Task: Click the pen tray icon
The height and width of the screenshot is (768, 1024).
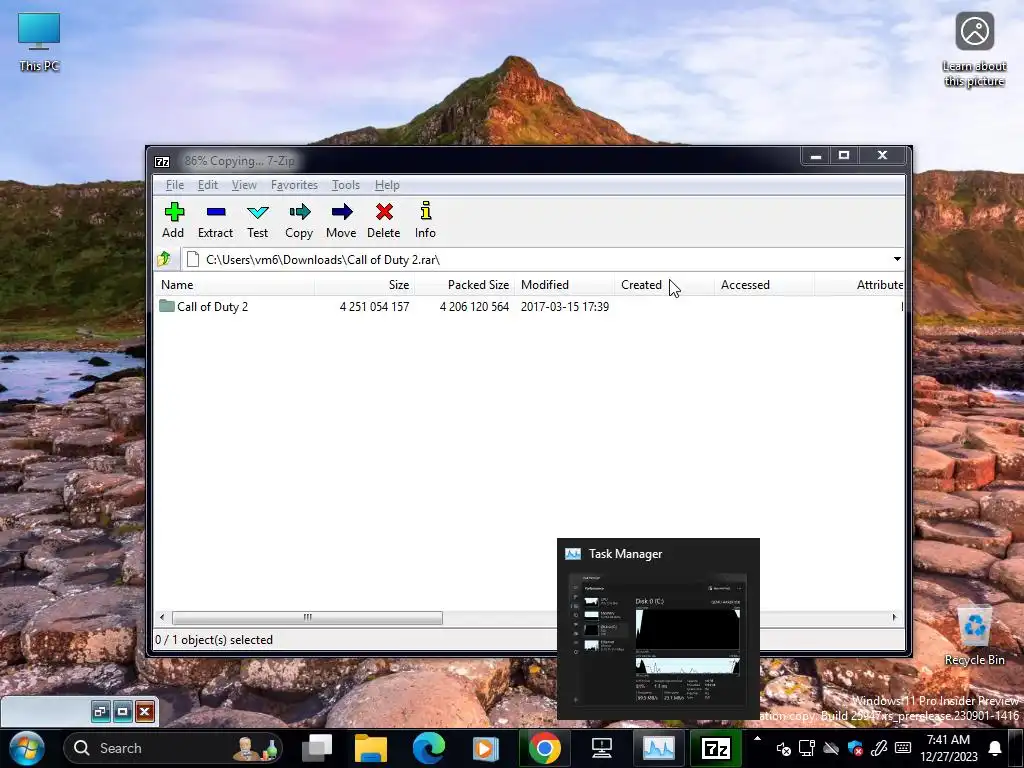Action: pyautogui.click(x=879, y=748)
